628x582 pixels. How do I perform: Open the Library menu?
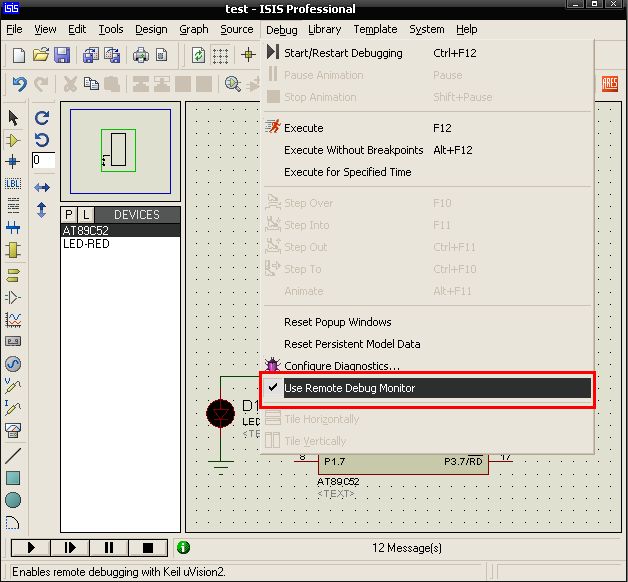pos(325,29)
